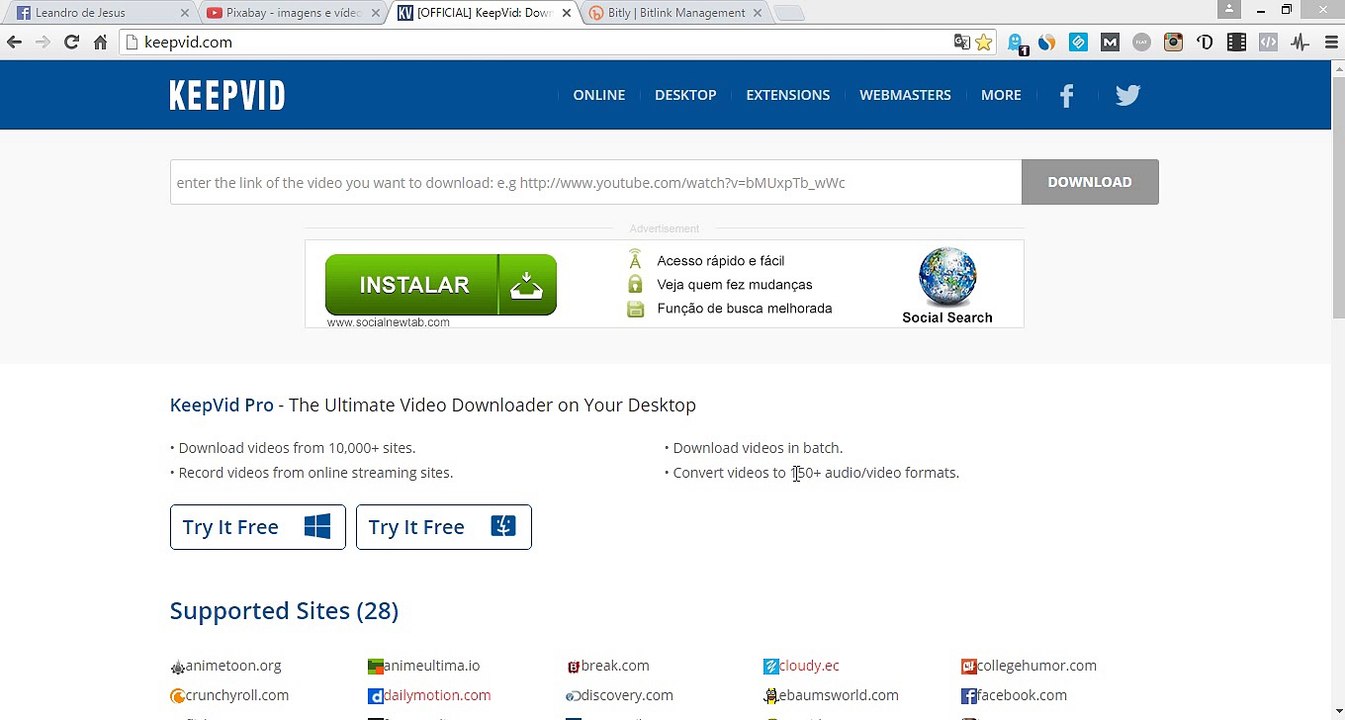Select the [OFFICIAL] KeepVid tab

pyautogui.click(x=485, y=13)
